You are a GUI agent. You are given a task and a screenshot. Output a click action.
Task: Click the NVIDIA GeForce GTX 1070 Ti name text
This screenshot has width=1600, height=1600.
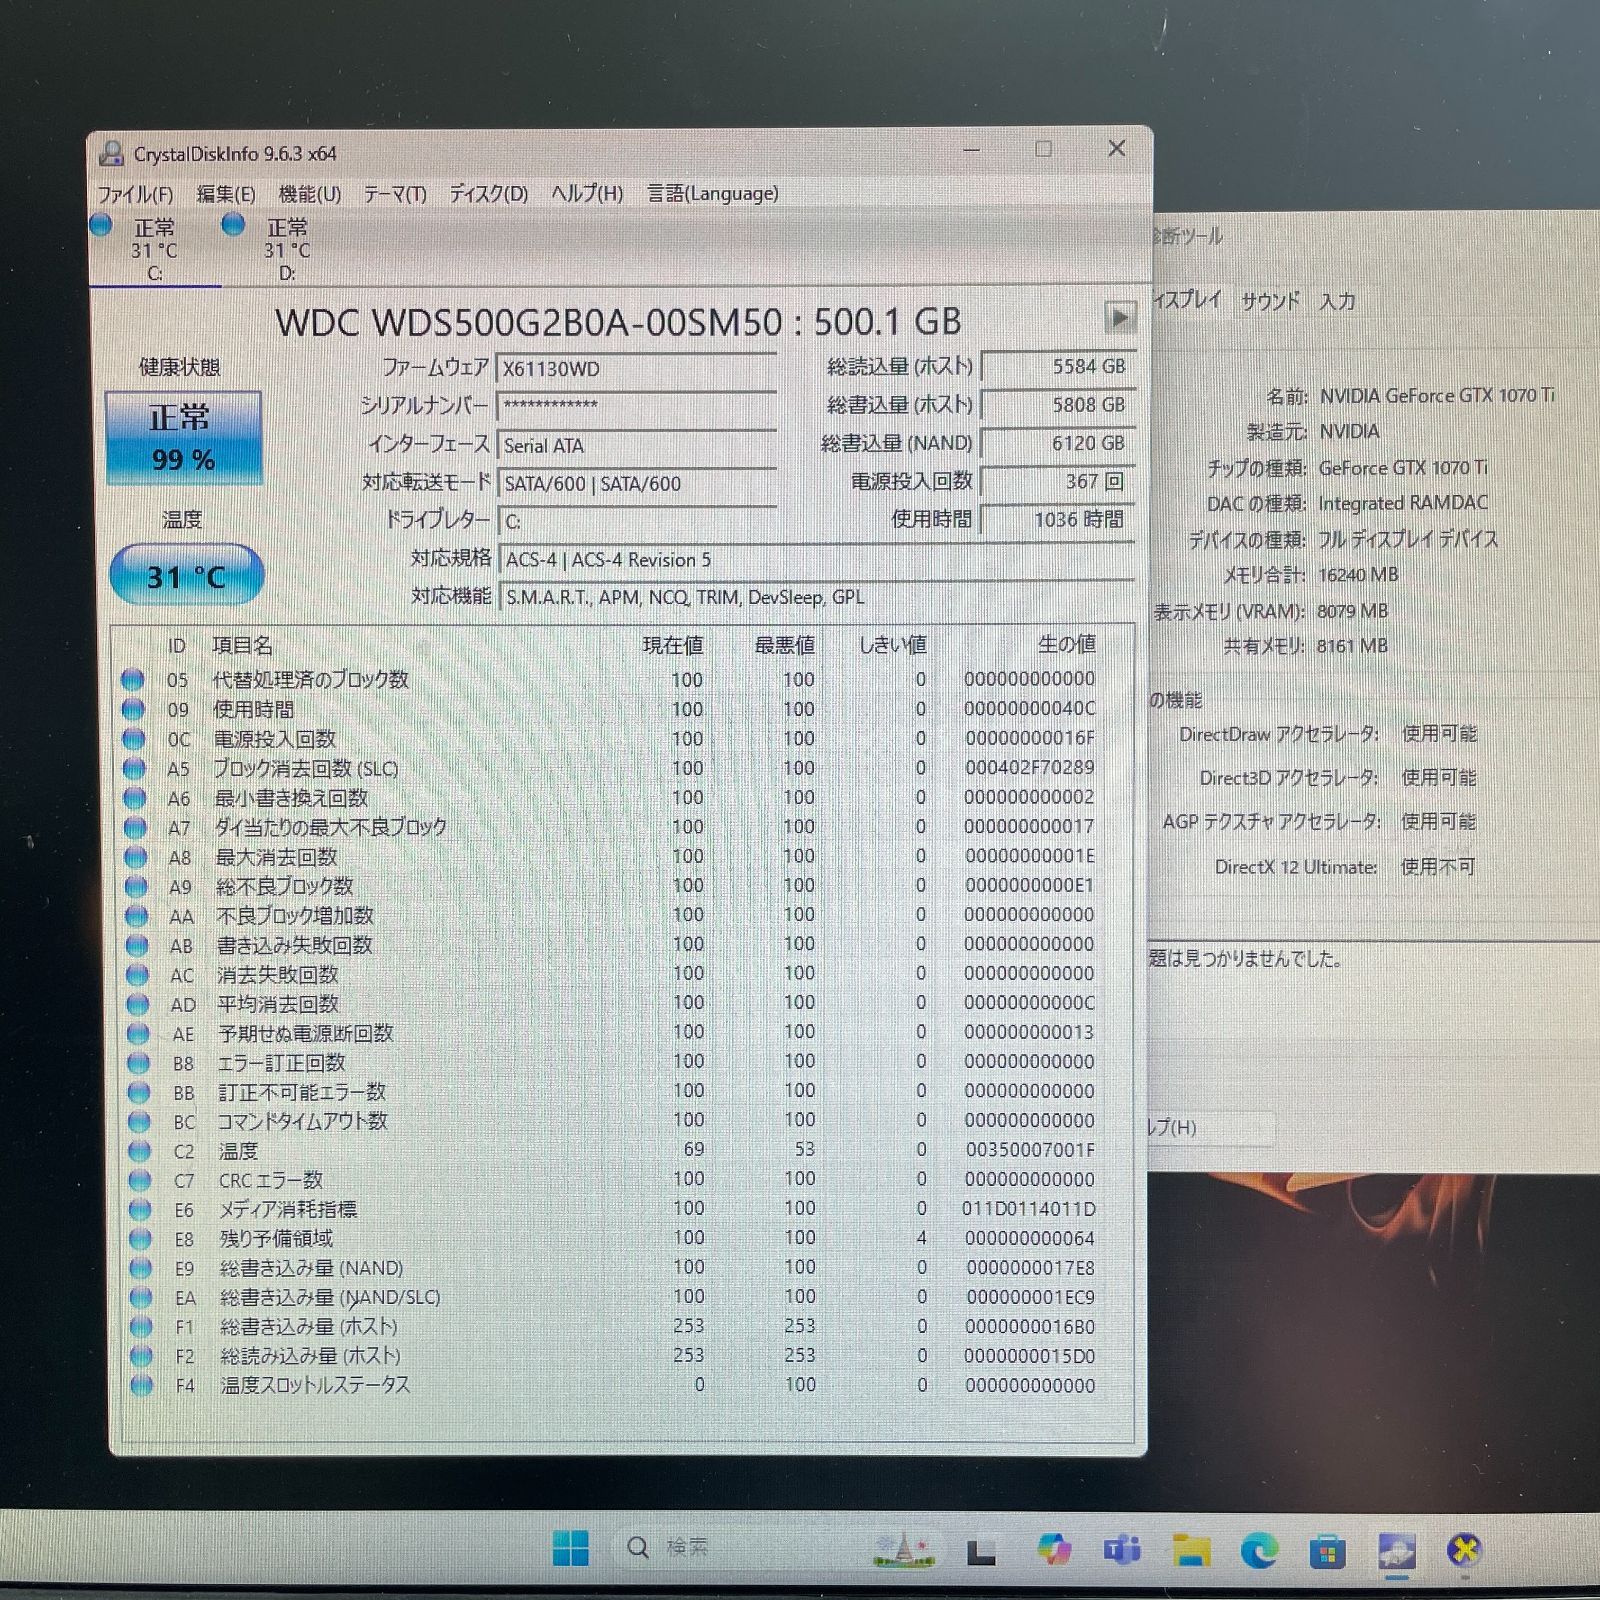(x=1437, y=396)
